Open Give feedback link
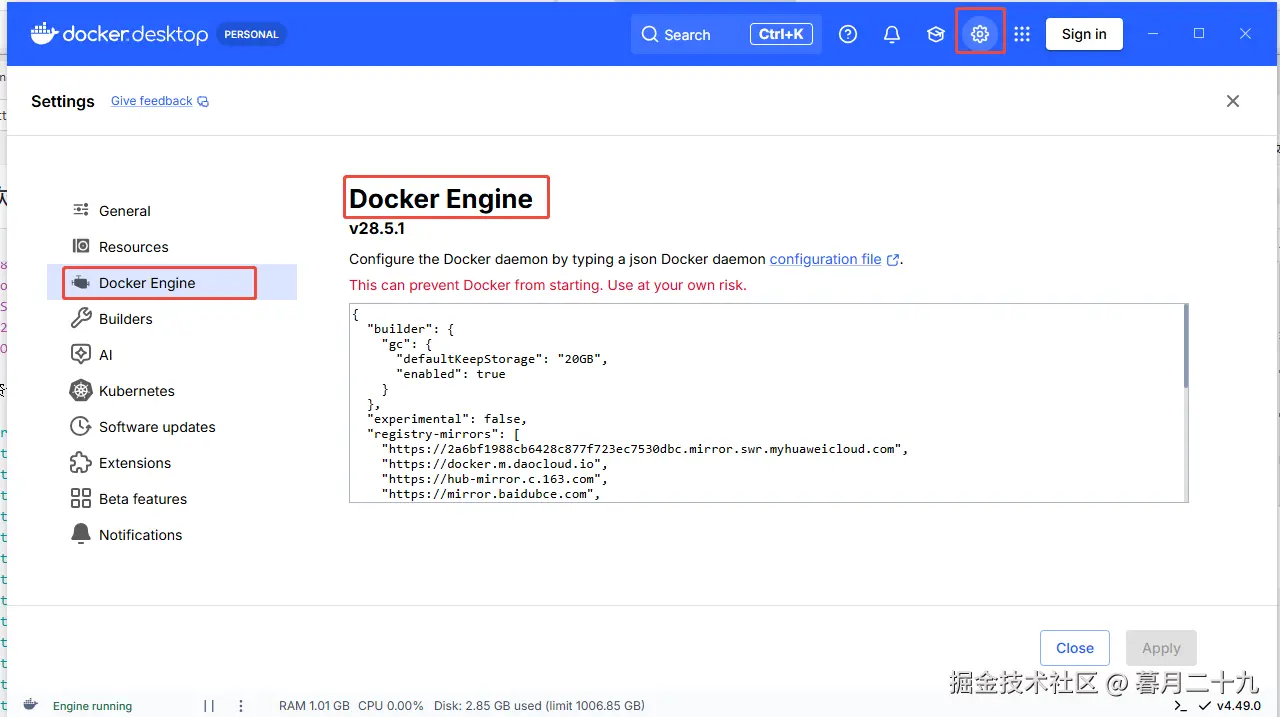The image size is (1280, 717). pos(160,101)
